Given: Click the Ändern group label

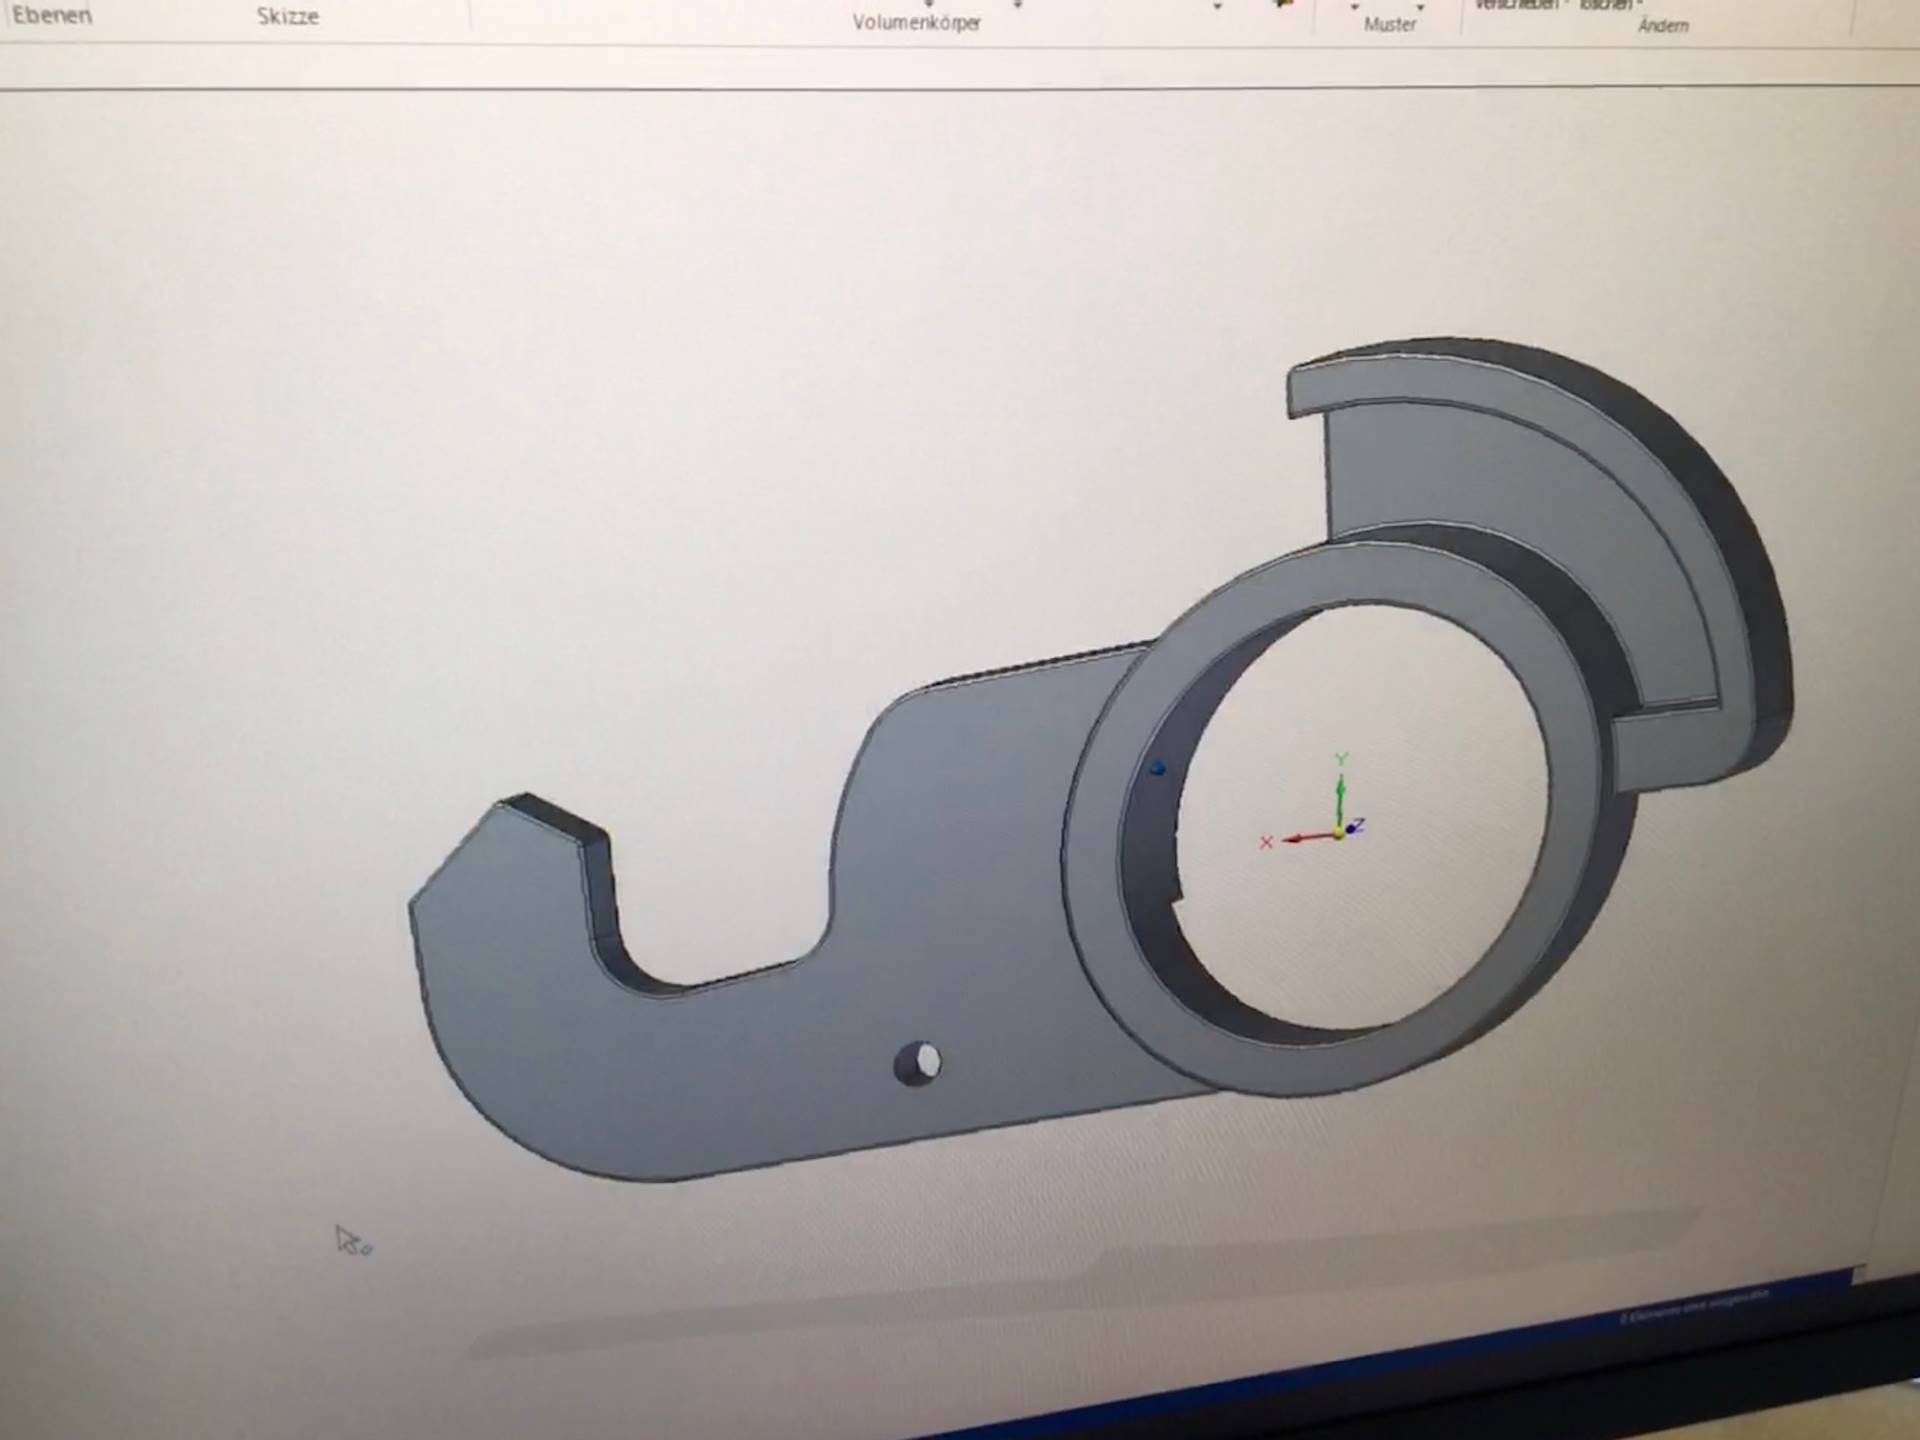Looking at the screenshot, I should [1663, 26].
